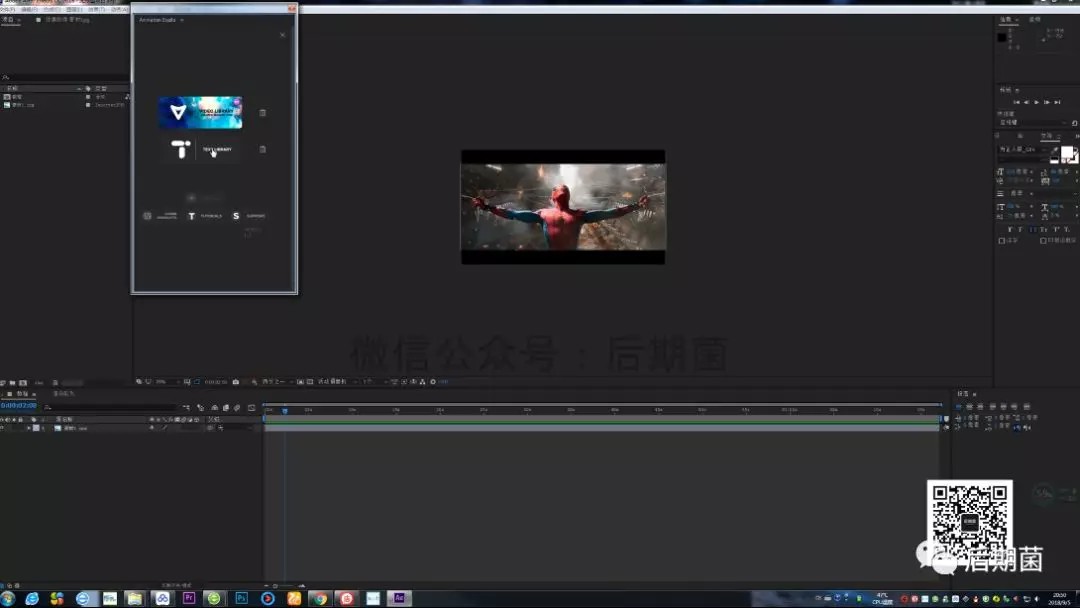This screenshot has width=1080, height=608.
Task: Click the Project panel search field
Action: pyautogui.click(x=65, y=77)
